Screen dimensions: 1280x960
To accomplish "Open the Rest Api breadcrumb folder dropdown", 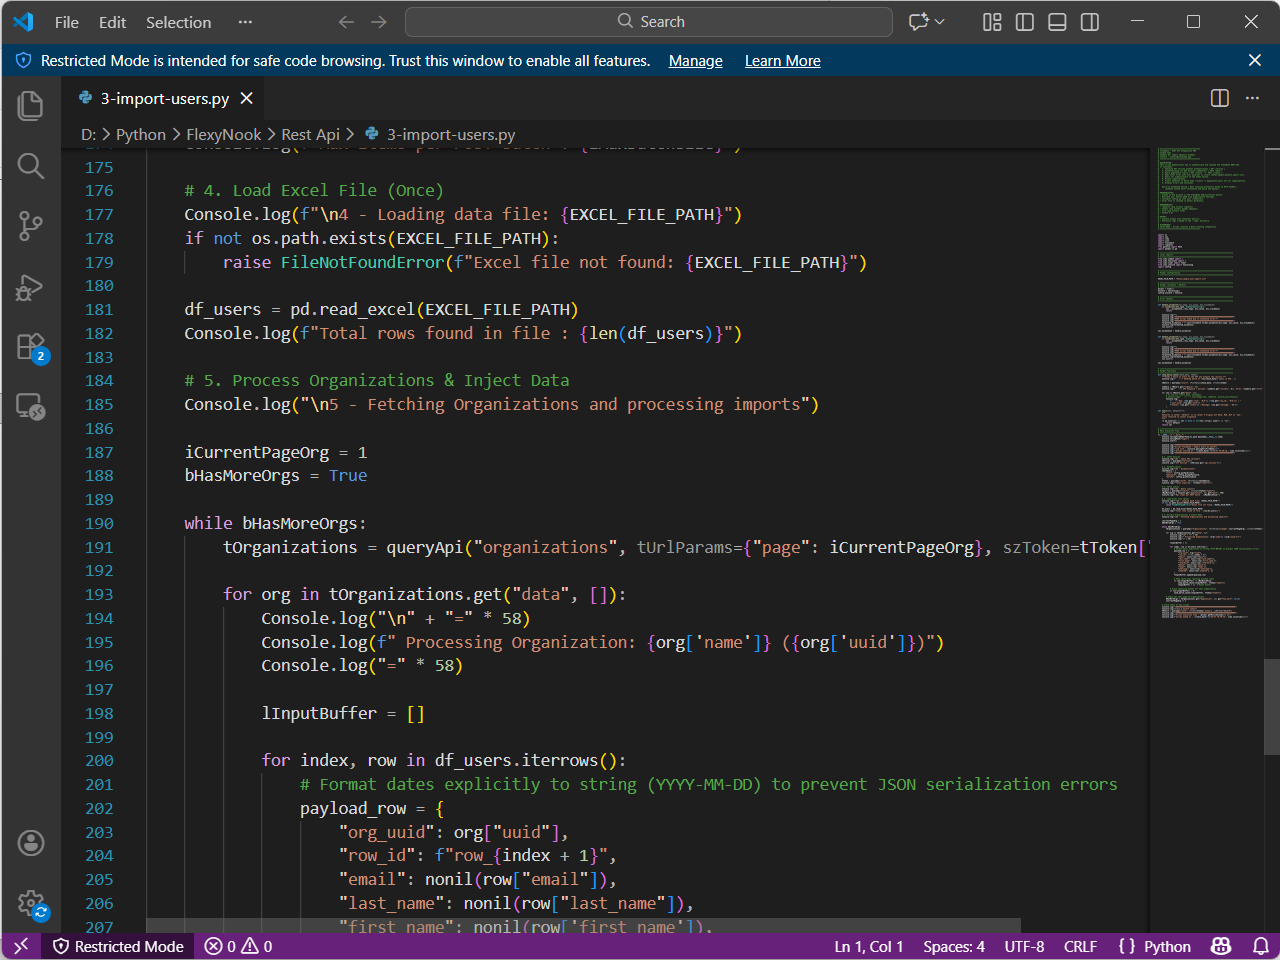I will point(311,134).
